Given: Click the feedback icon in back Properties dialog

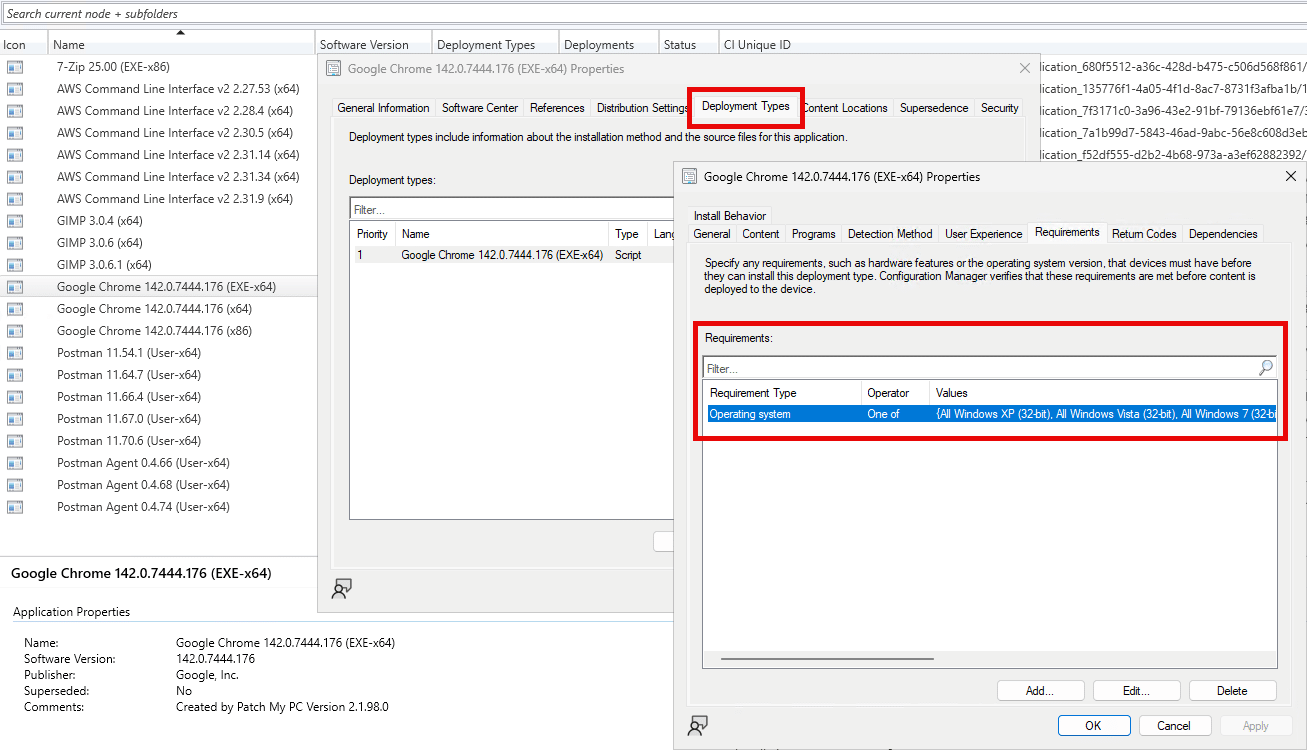Looking at the screenshot, I should (342, 588).
